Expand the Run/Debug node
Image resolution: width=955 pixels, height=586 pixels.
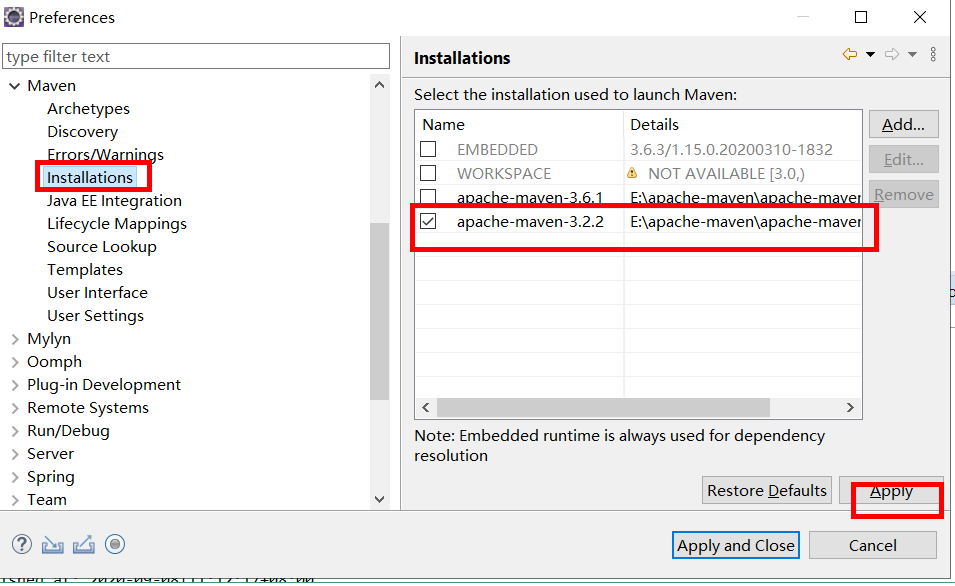(15, 431)
